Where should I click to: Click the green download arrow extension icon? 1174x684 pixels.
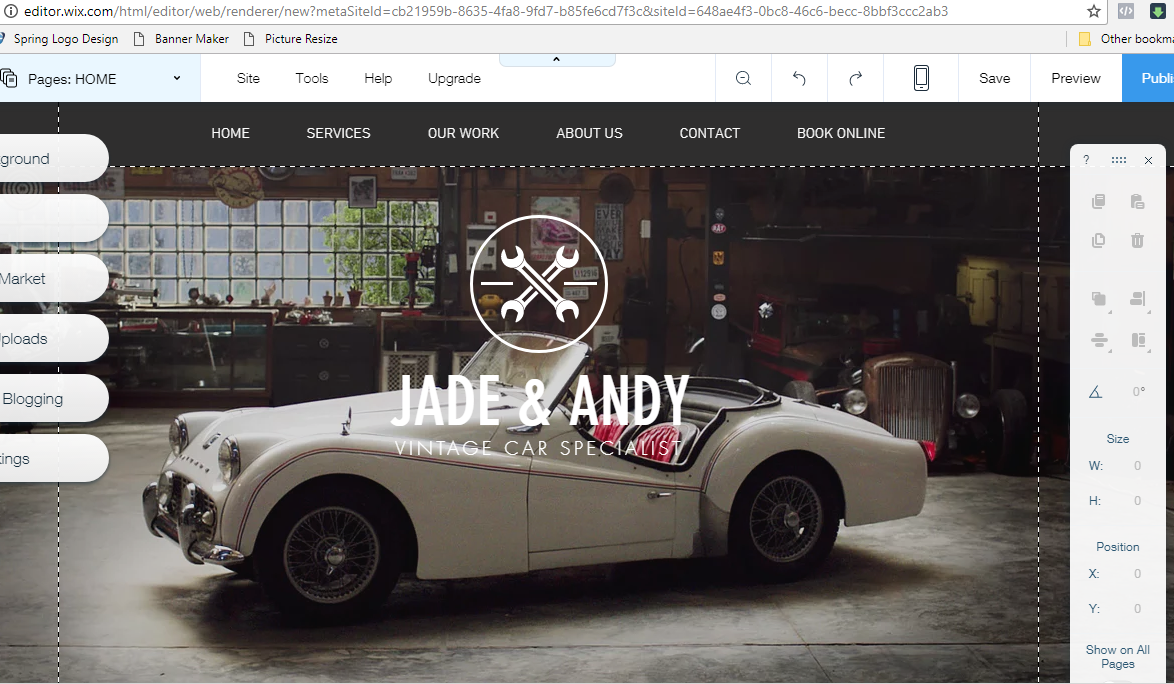tap(1158, 11)
